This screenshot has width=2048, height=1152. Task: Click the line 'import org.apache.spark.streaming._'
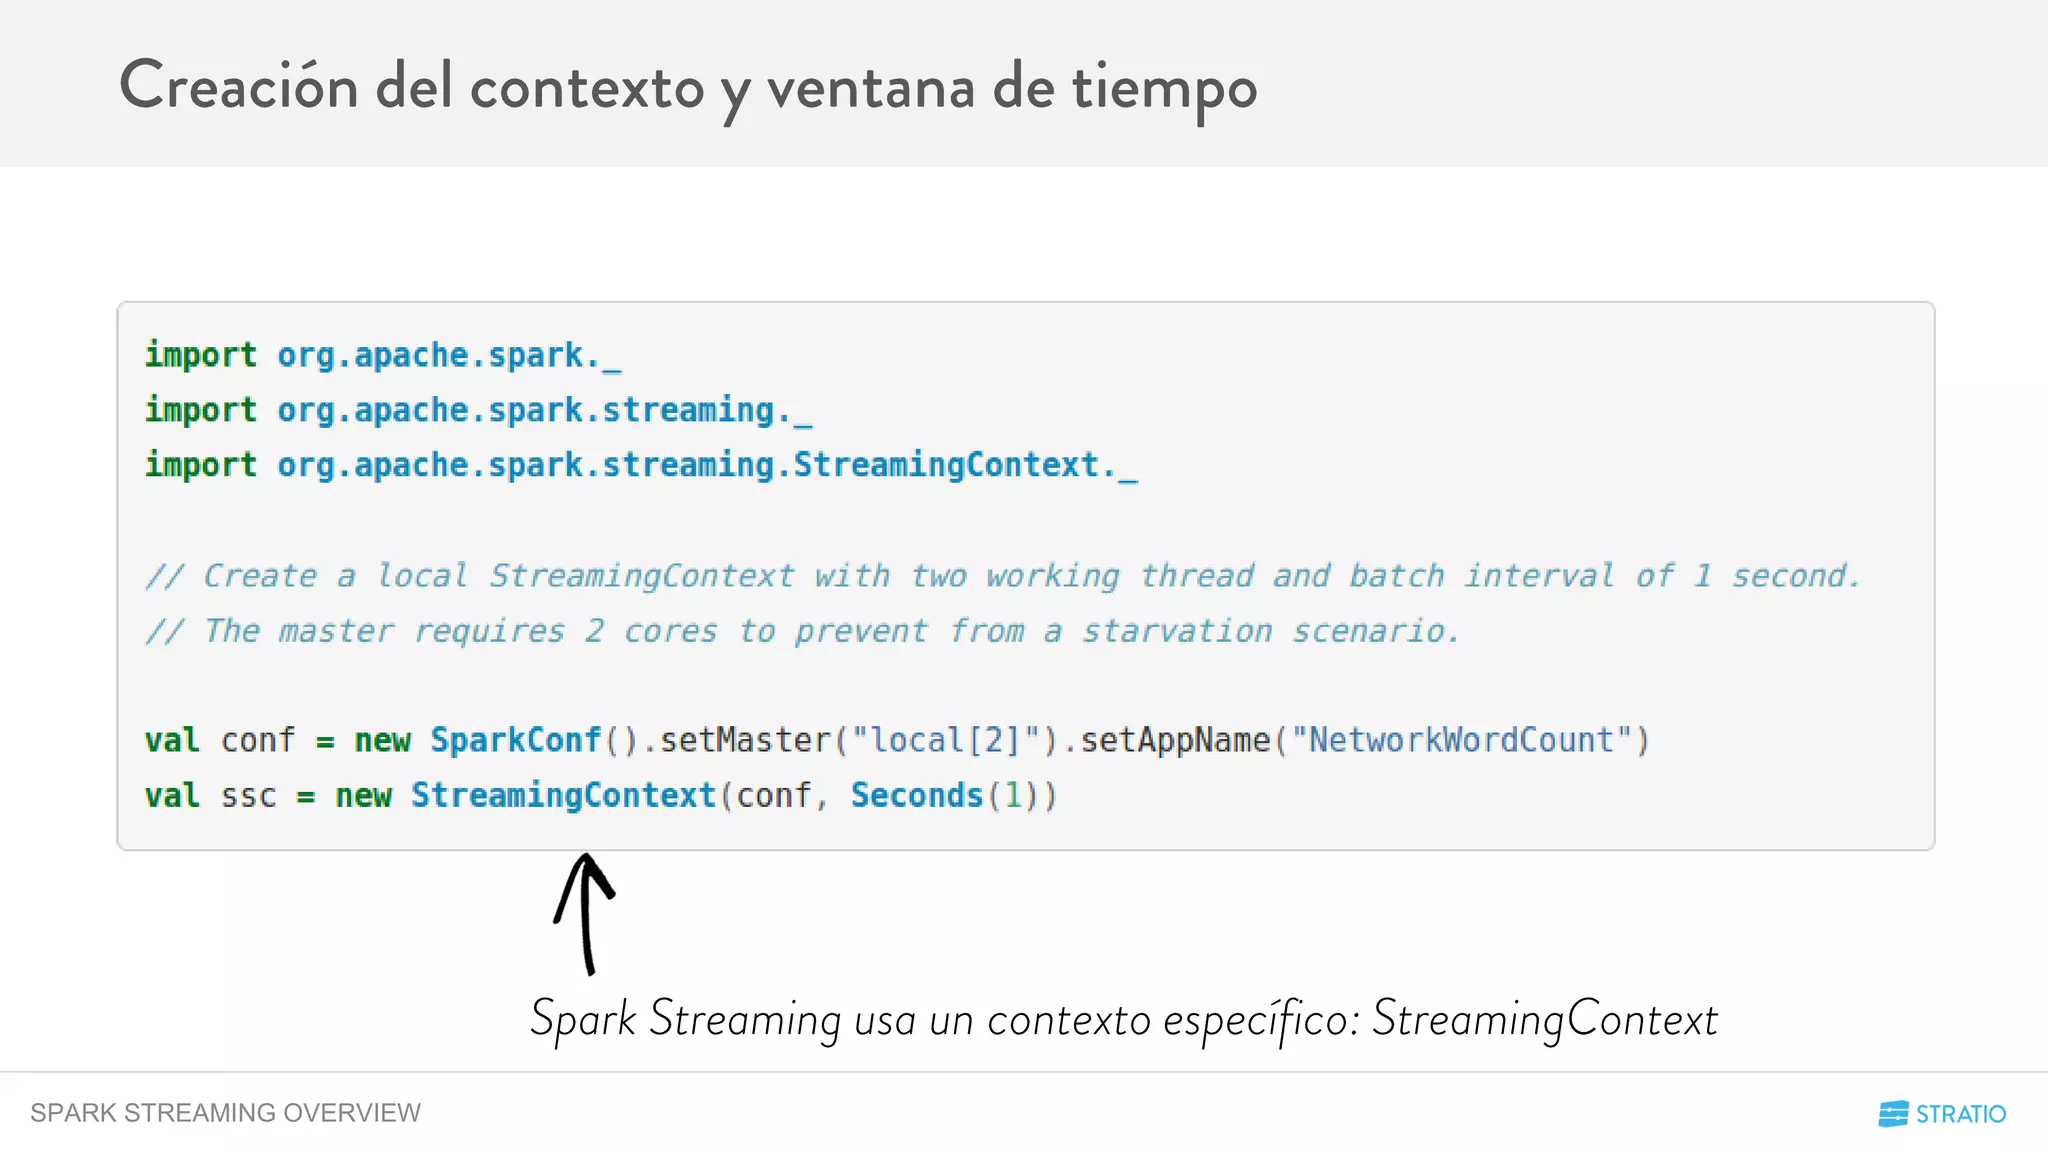coord(478,411)
